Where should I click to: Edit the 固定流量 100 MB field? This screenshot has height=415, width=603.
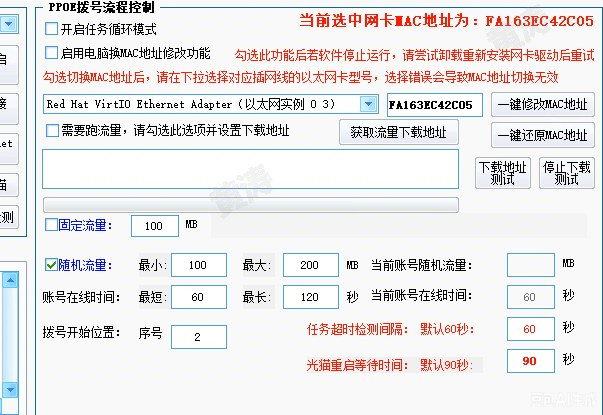click(155, 226)
